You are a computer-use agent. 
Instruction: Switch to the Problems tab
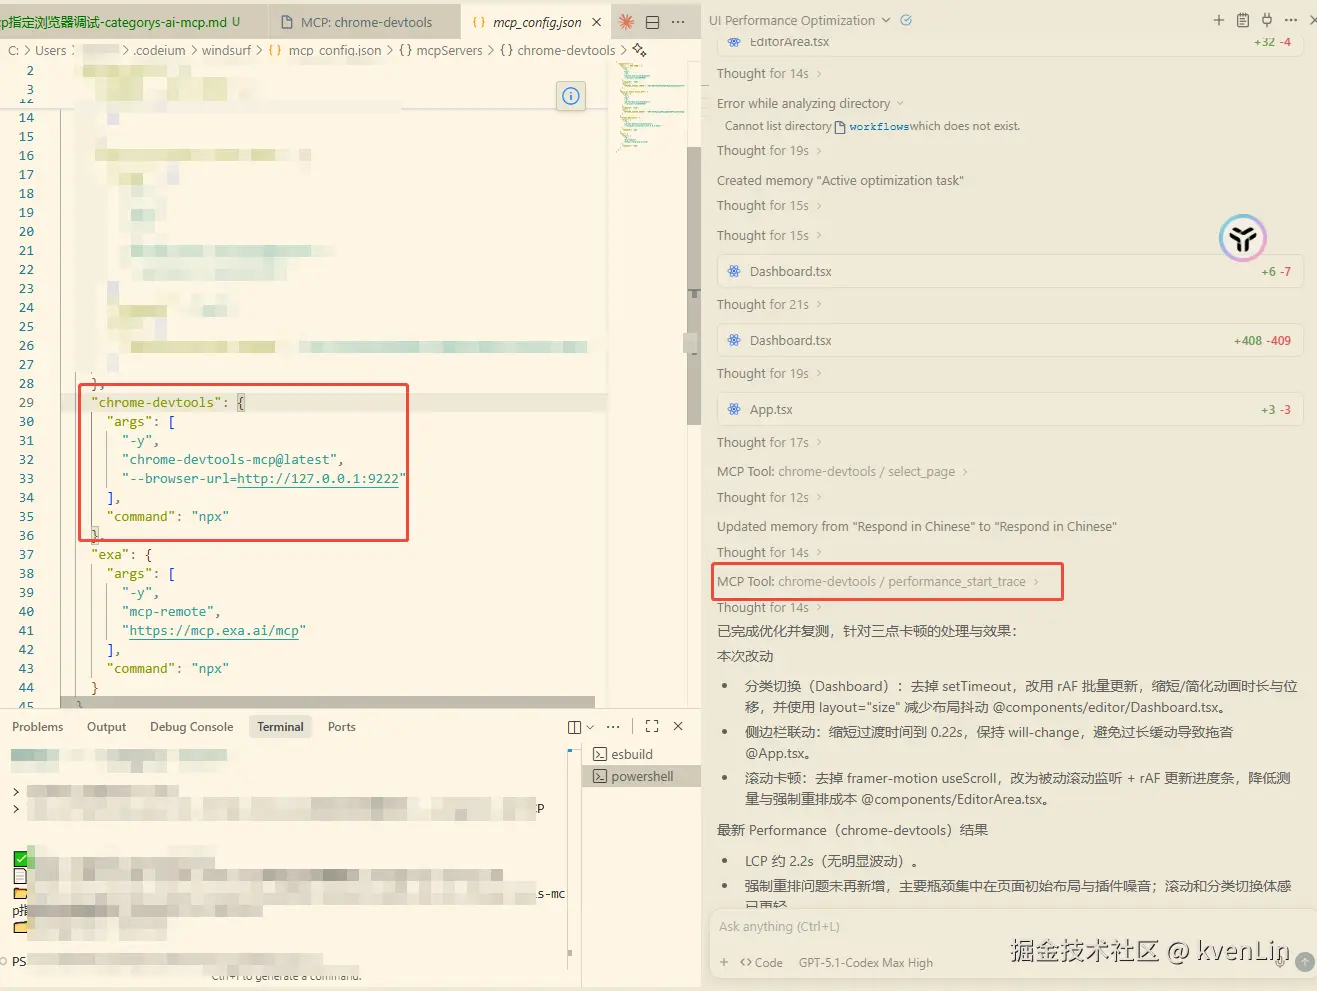(x=38, y=727)
